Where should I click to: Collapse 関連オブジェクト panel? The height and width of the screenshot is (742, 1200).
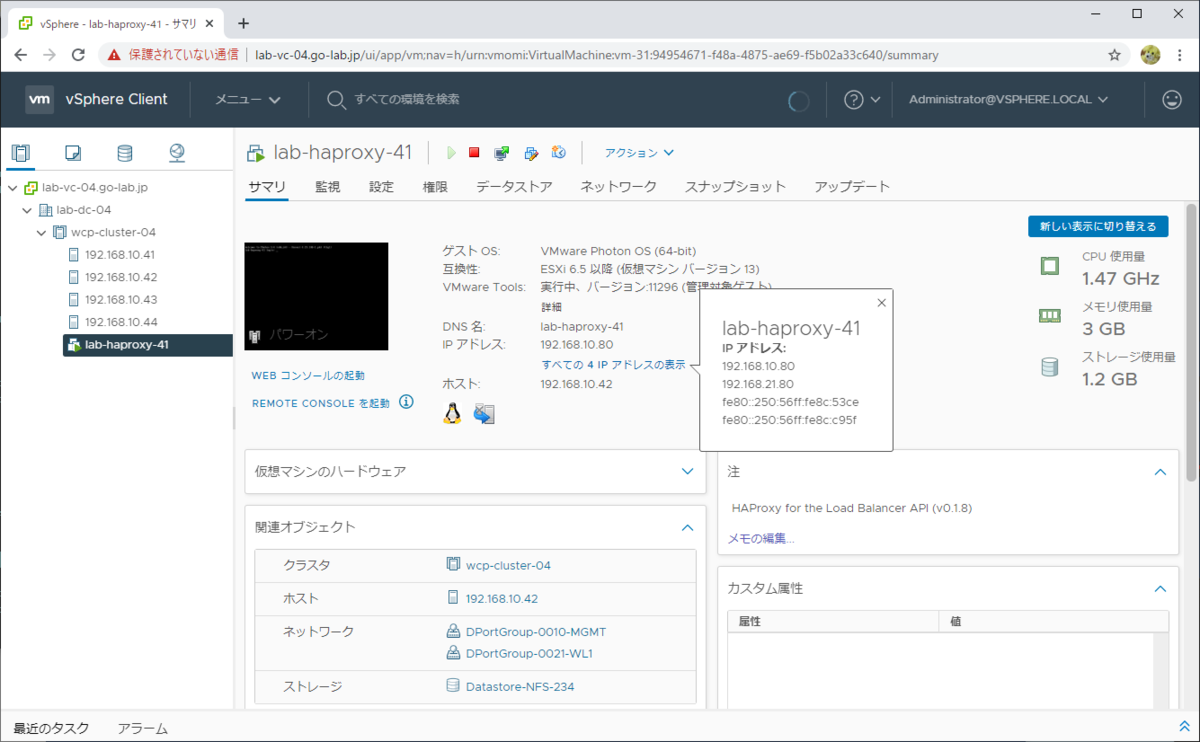coord(687,527)
